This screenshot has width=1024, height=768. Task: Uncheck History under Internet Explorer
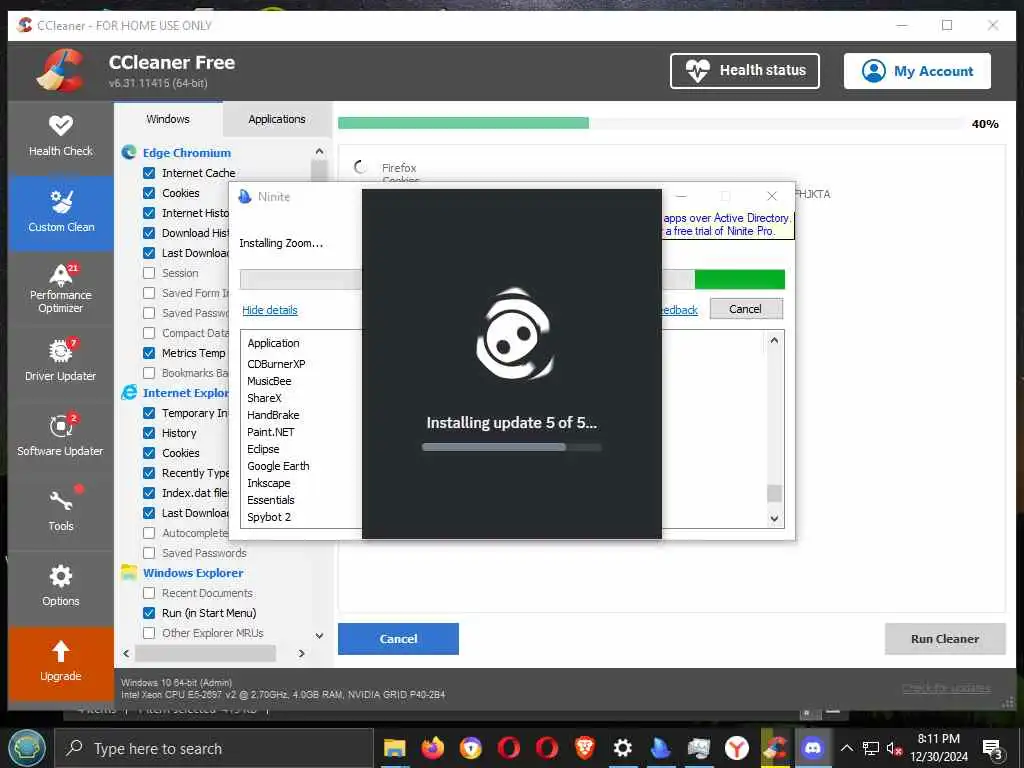point(149,433)
